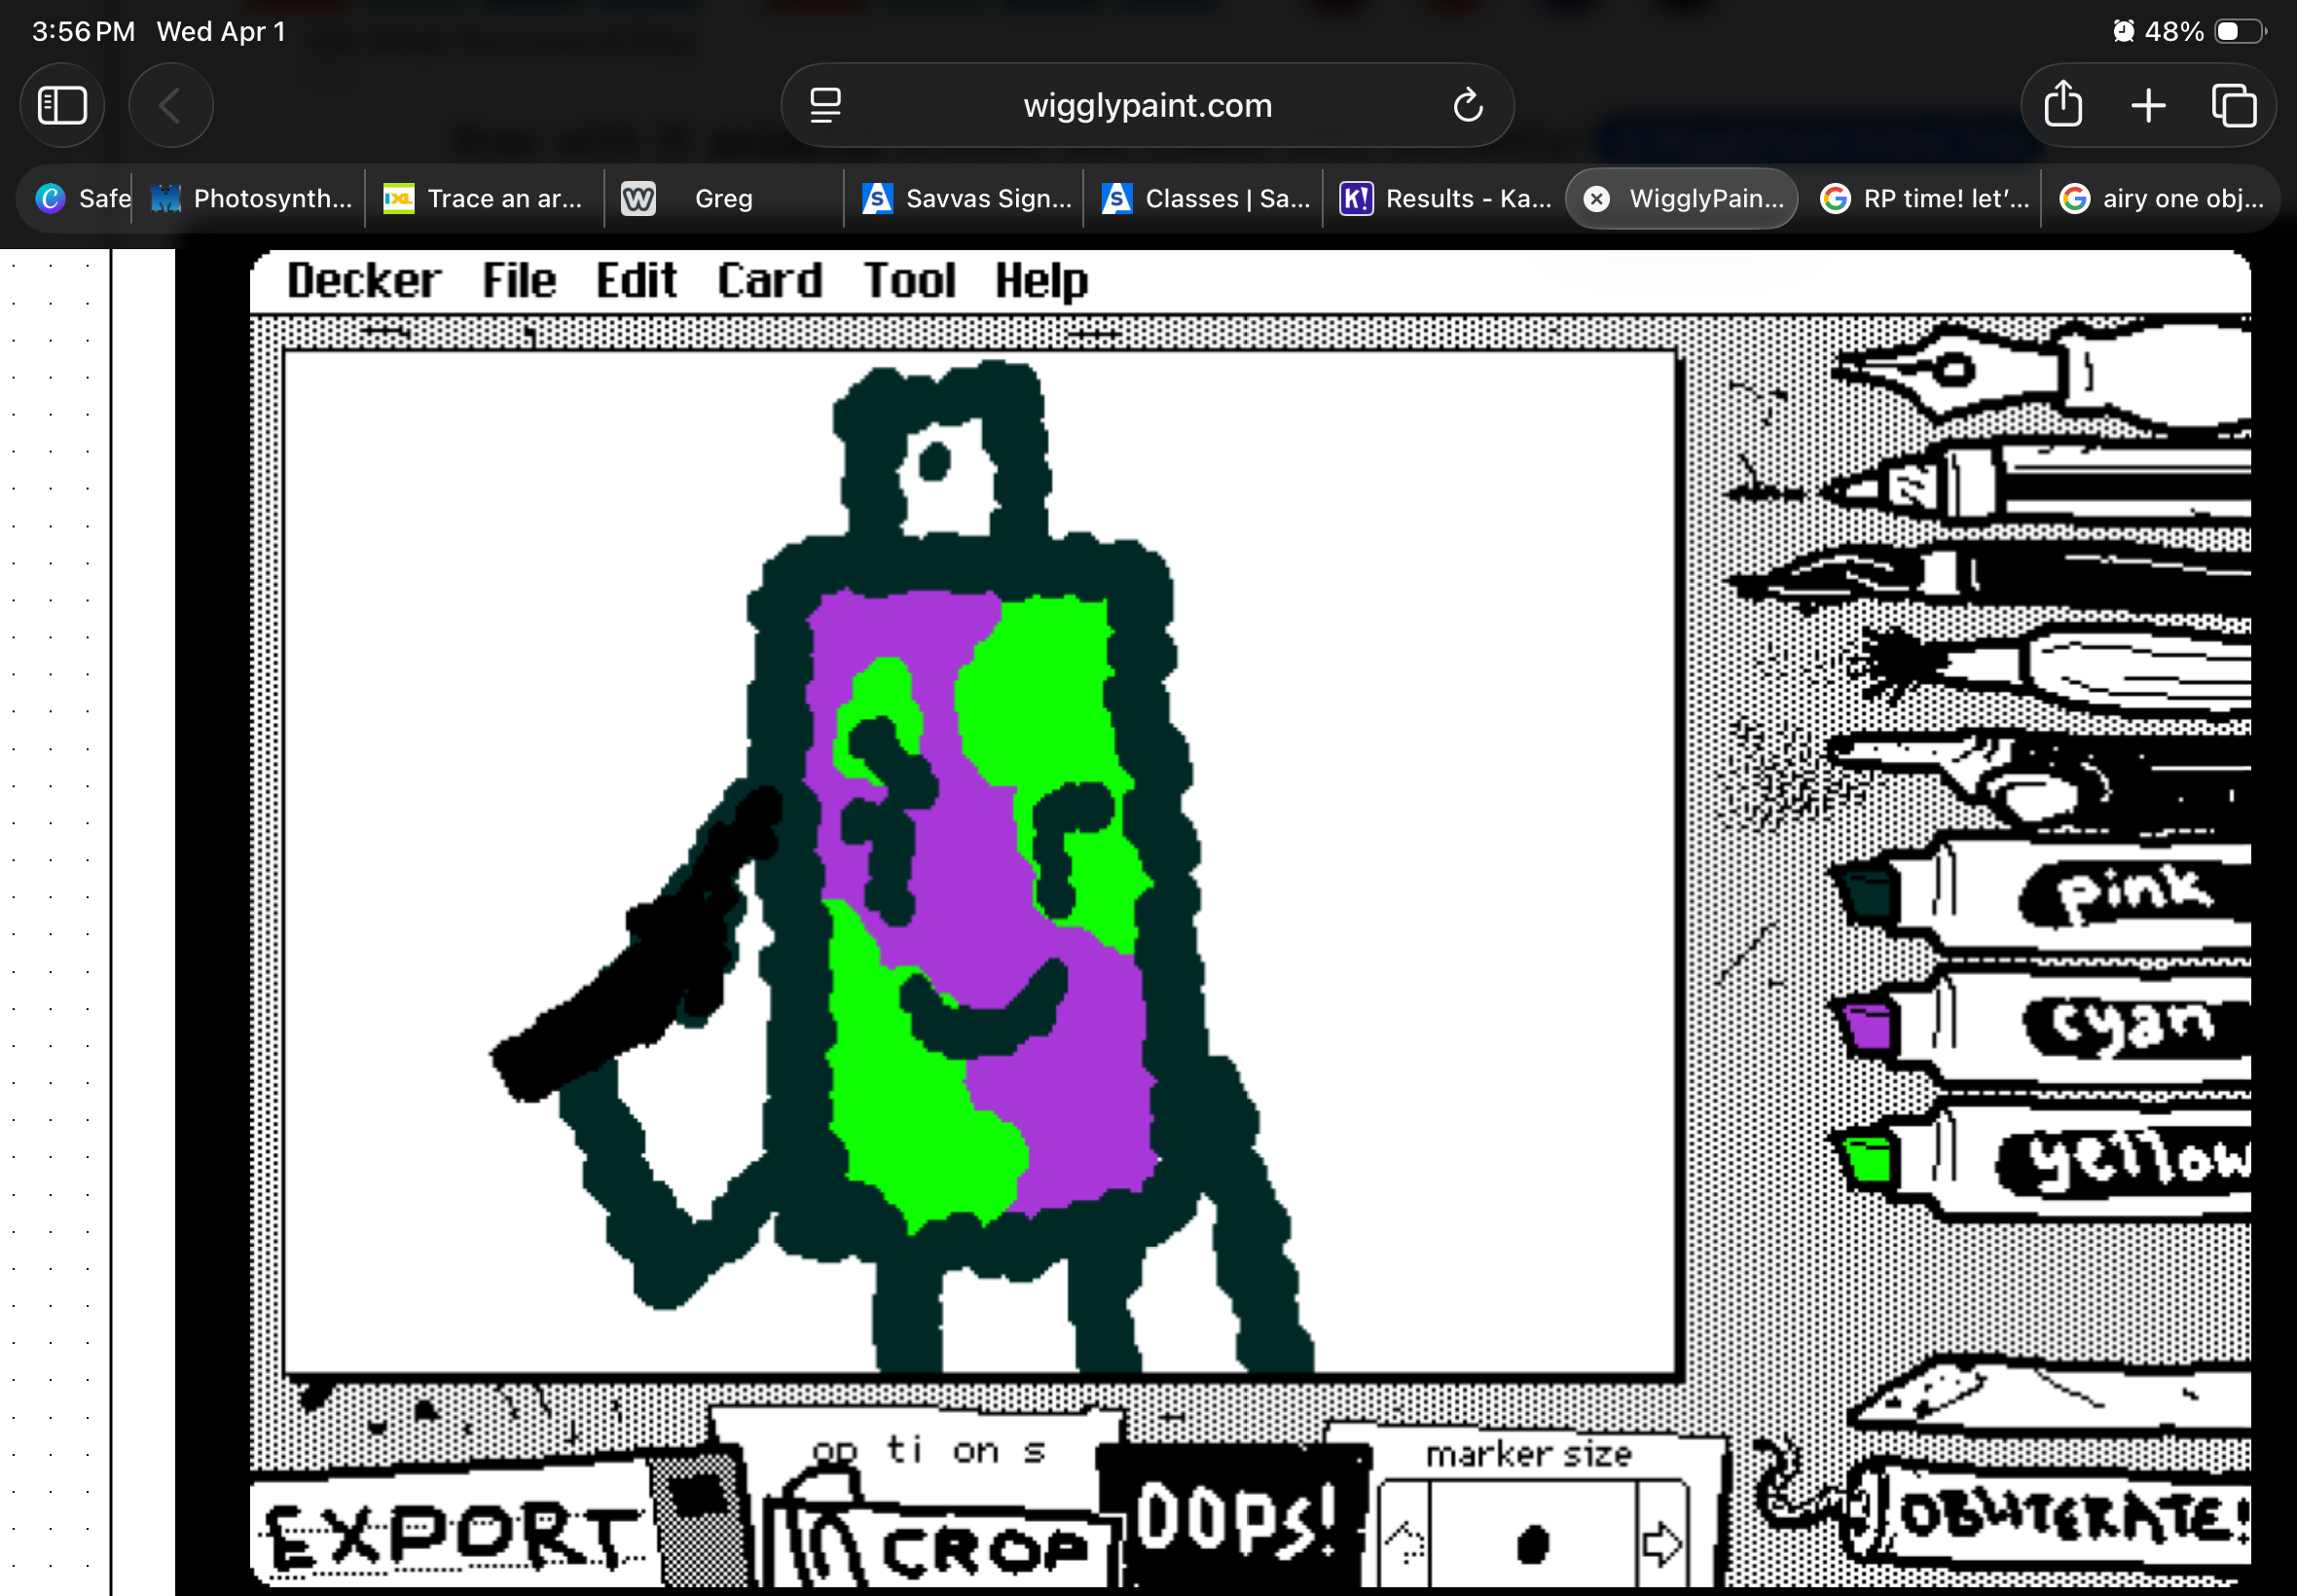Click the browser address bar
The image size is (2297, 1596).
point(1146,104)
